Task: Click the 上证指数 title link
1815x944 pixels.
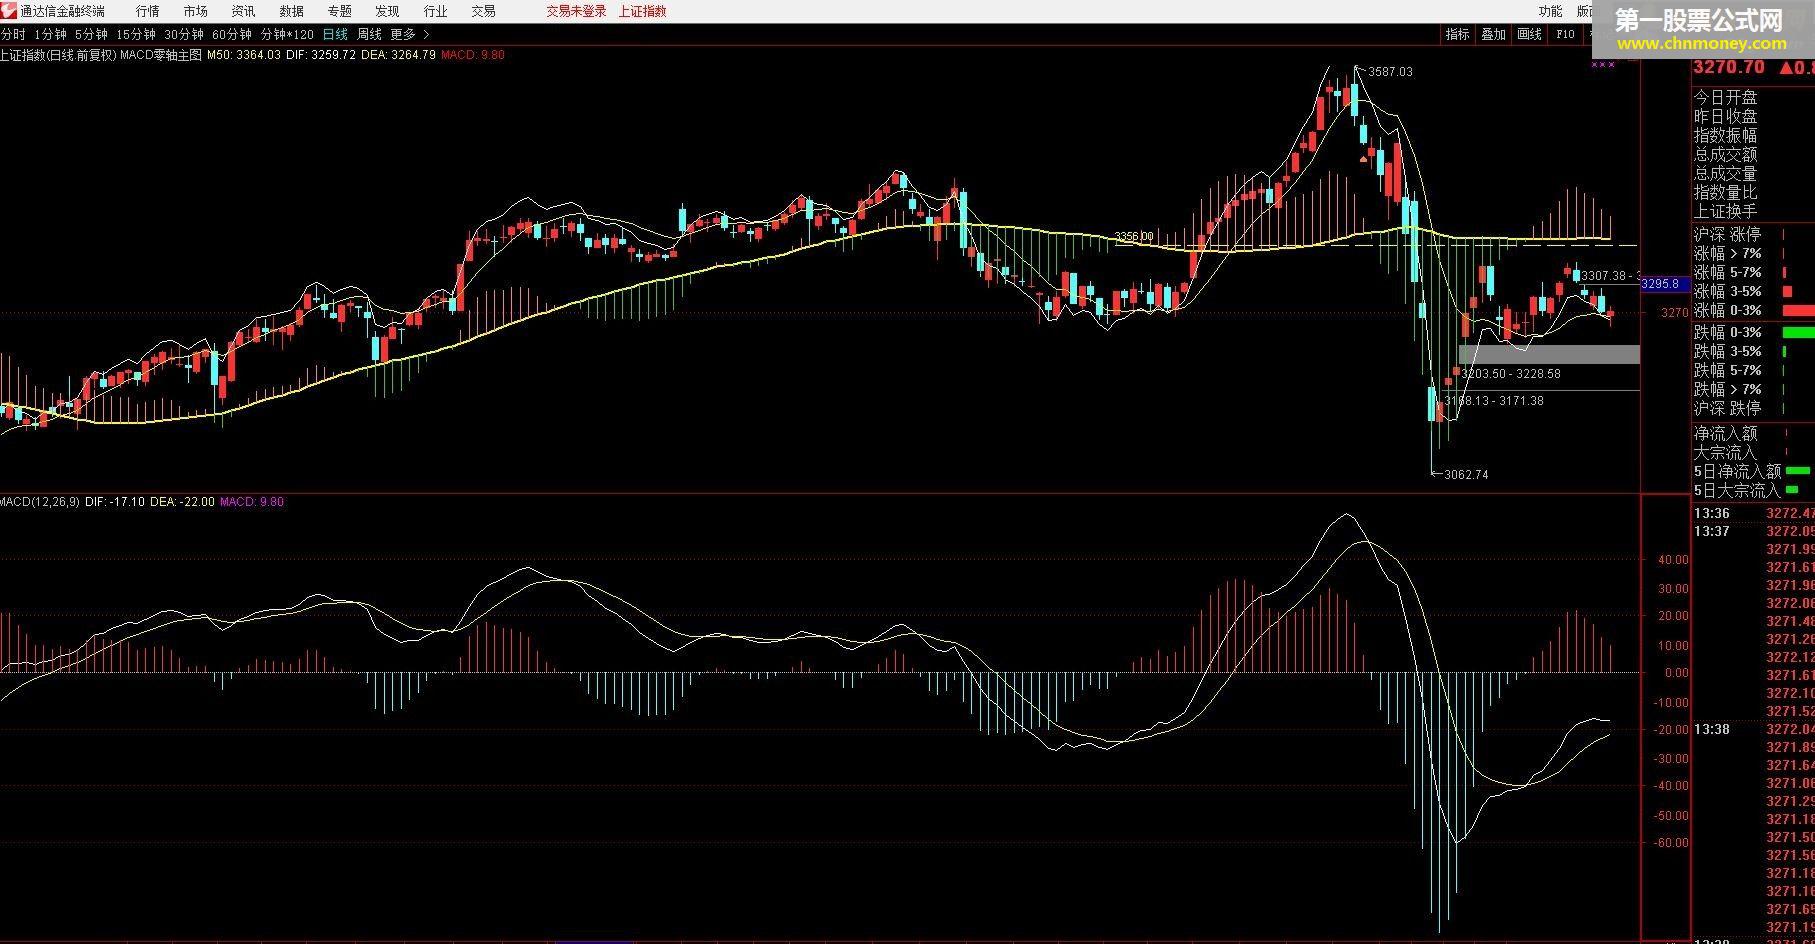Action: tap(642, 11)
